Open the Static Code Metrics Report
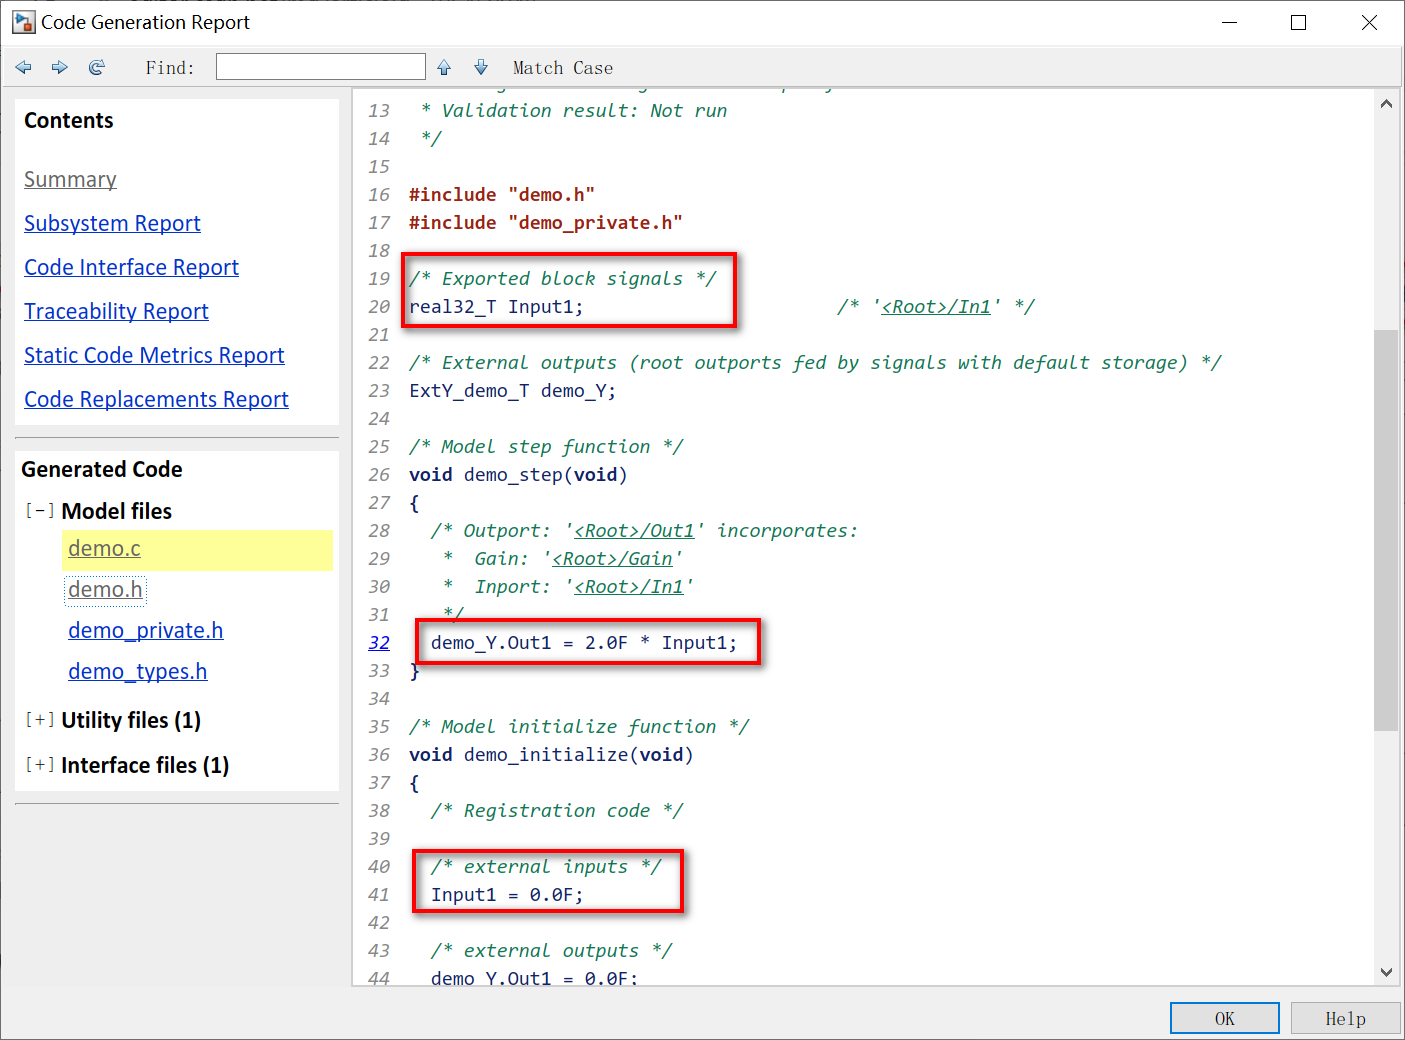Screen dimensions: 1405x1040 coord(154,356)
